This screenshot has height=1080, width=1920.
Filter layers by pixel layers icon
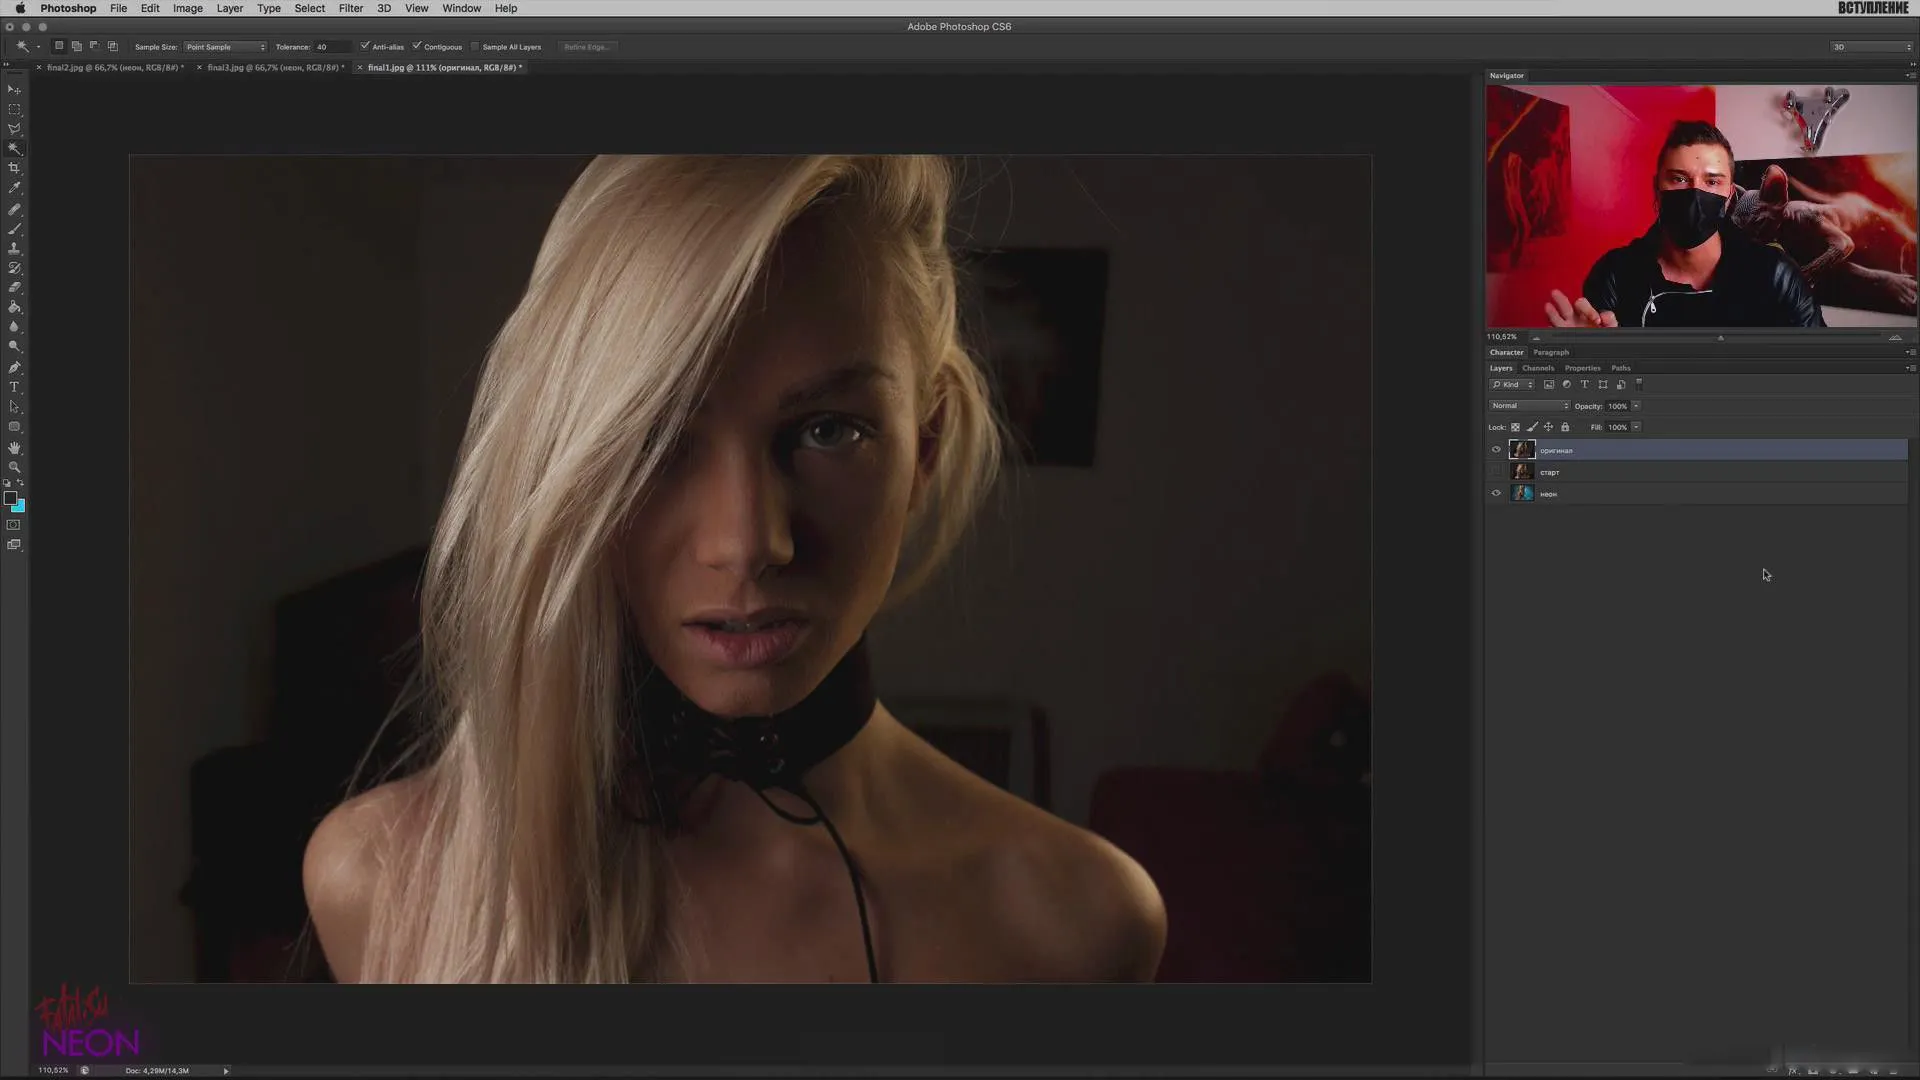click(x=1549, y=385)
